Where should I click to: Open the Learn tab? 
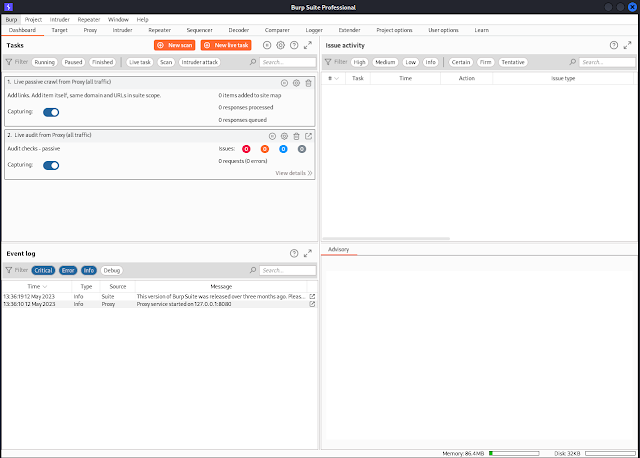[x=482, y=30]
